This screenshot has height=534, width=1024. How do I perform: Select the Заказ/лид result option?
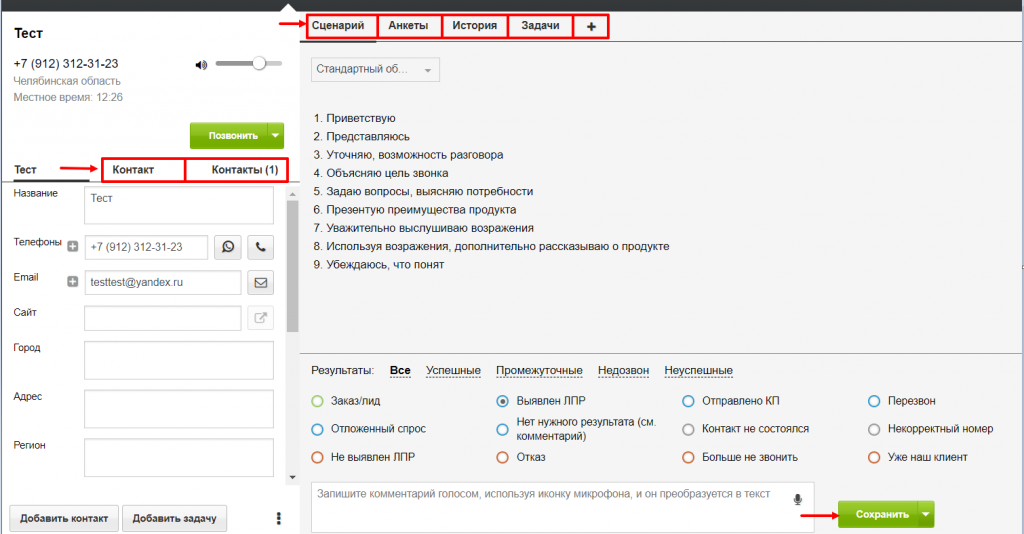[317, 401]
